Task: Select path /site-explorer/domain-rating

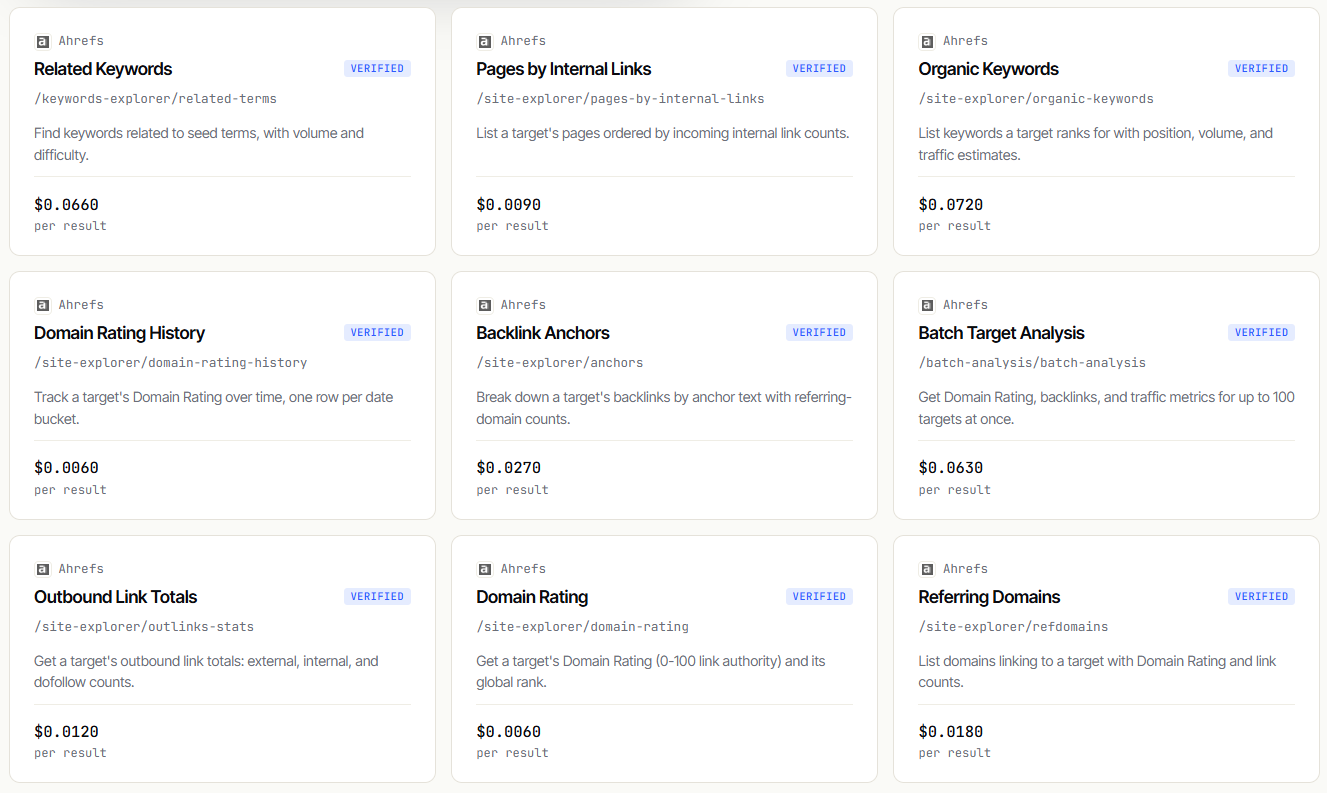Action: click(x=582, y=627)
